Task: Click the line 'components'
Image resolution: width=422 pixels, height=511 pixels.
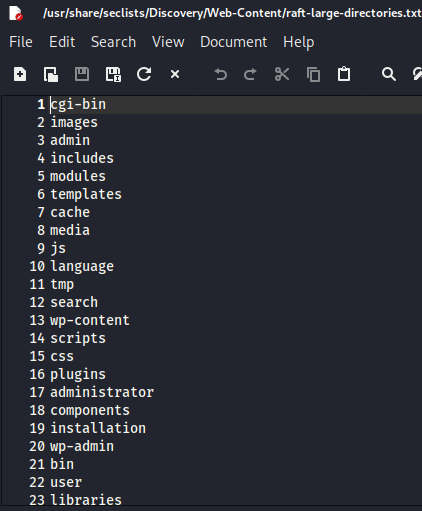Action: pyautogui.click(x=90, y=410)
